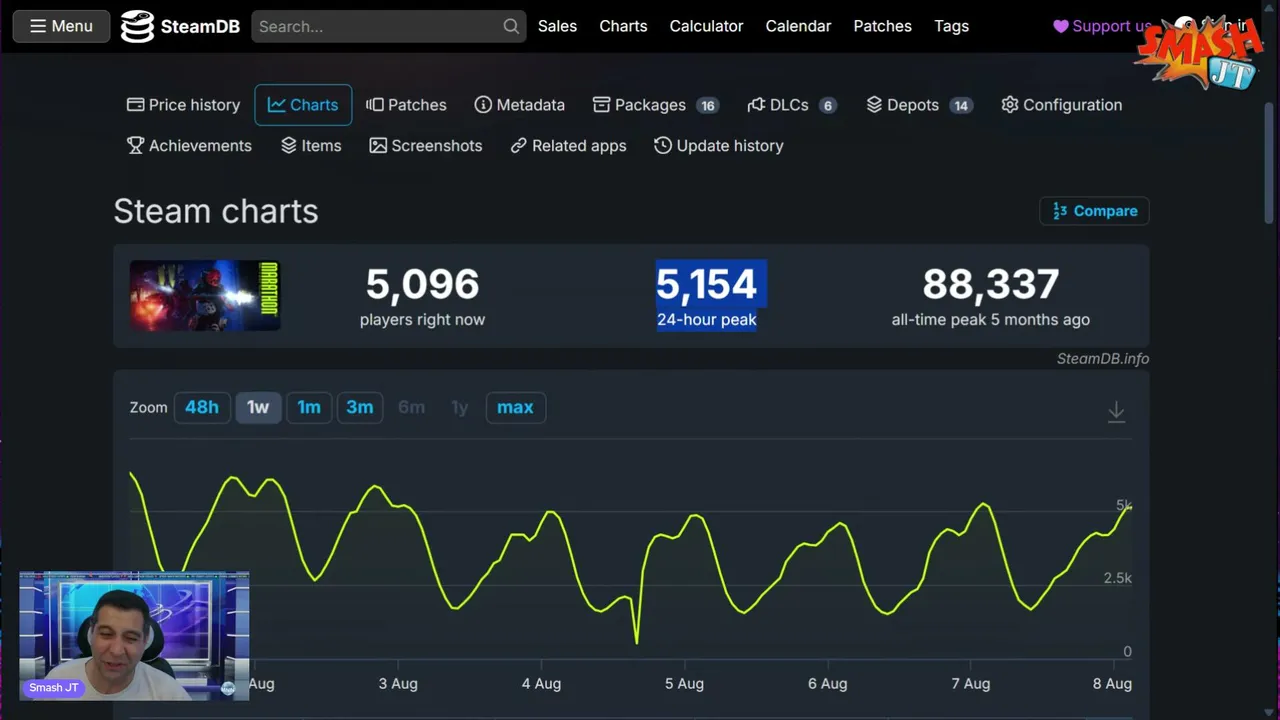The width and height of the screenshot is (1280, 720).
Task: Click the all-time peak 5 months ago label
Action: 991,320
